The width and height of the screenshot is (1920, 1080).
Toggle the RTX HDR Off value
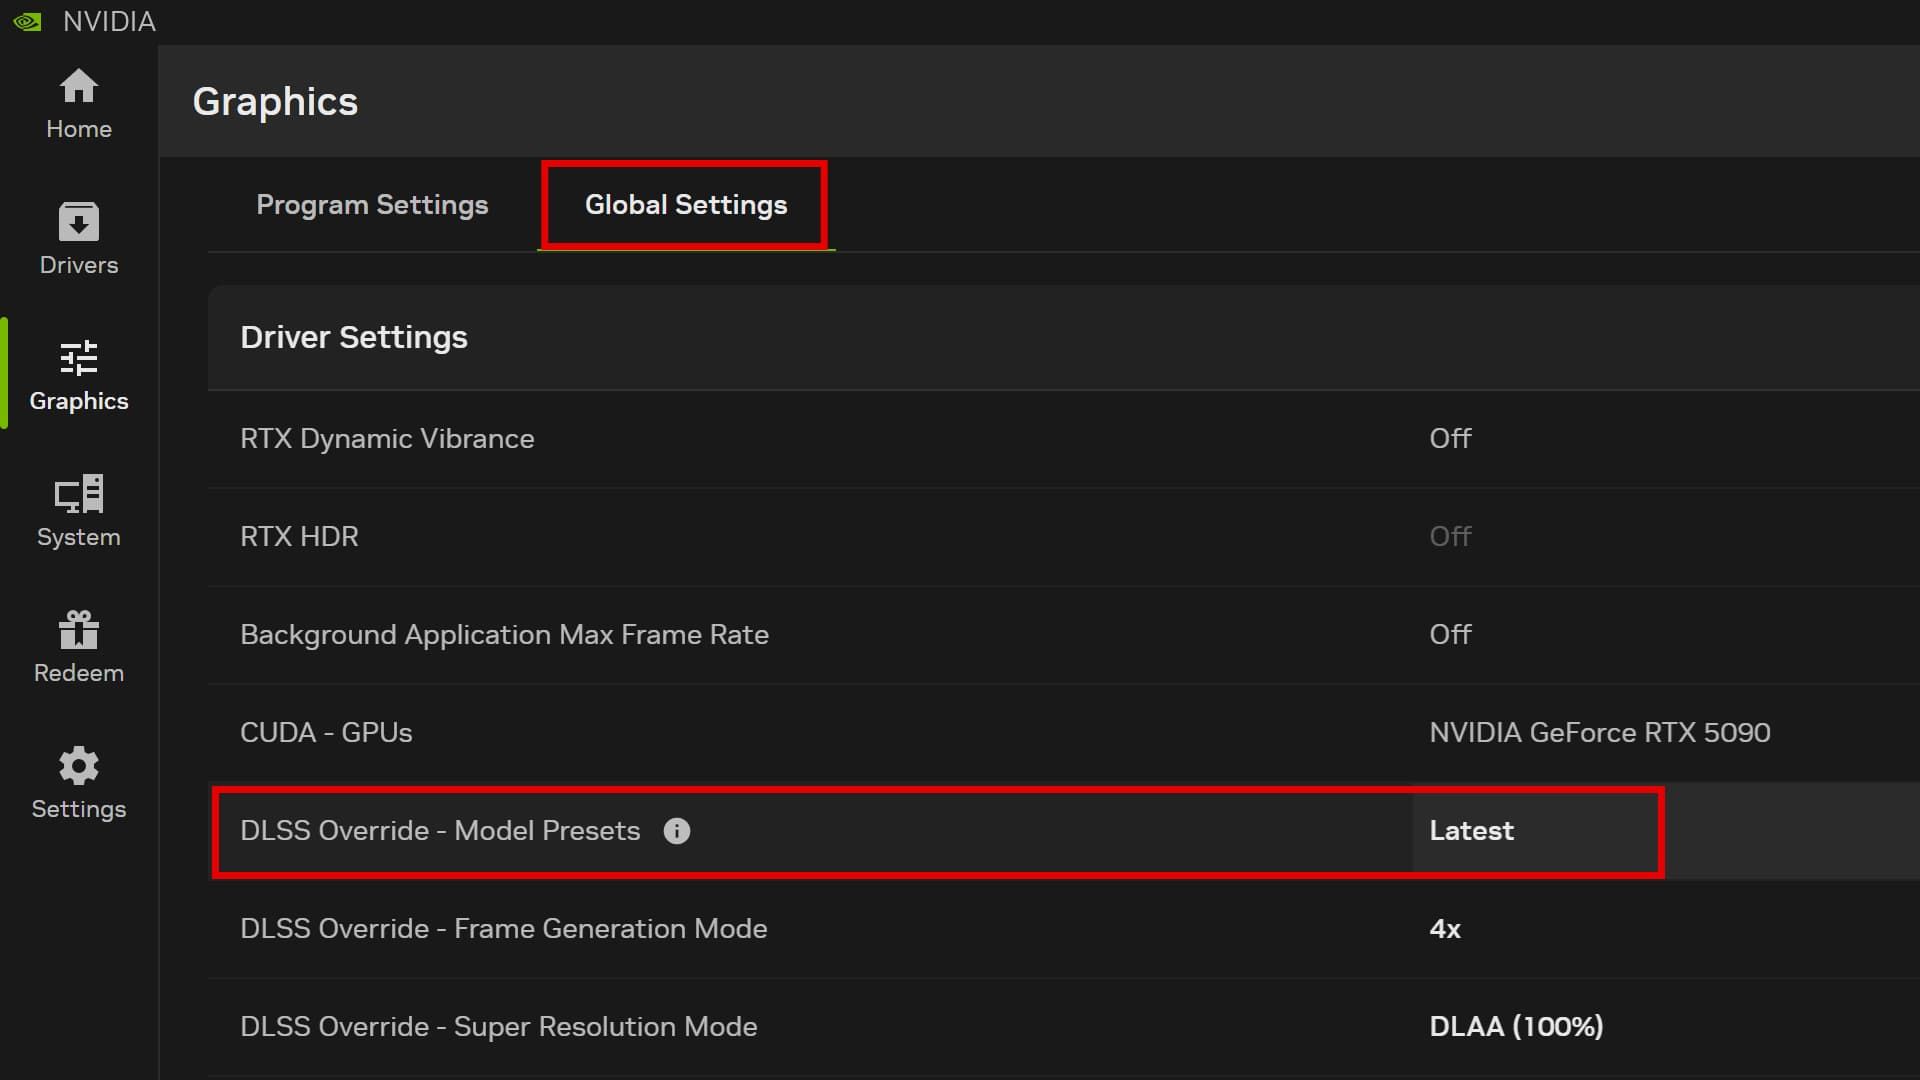(x=1450, y=537)
